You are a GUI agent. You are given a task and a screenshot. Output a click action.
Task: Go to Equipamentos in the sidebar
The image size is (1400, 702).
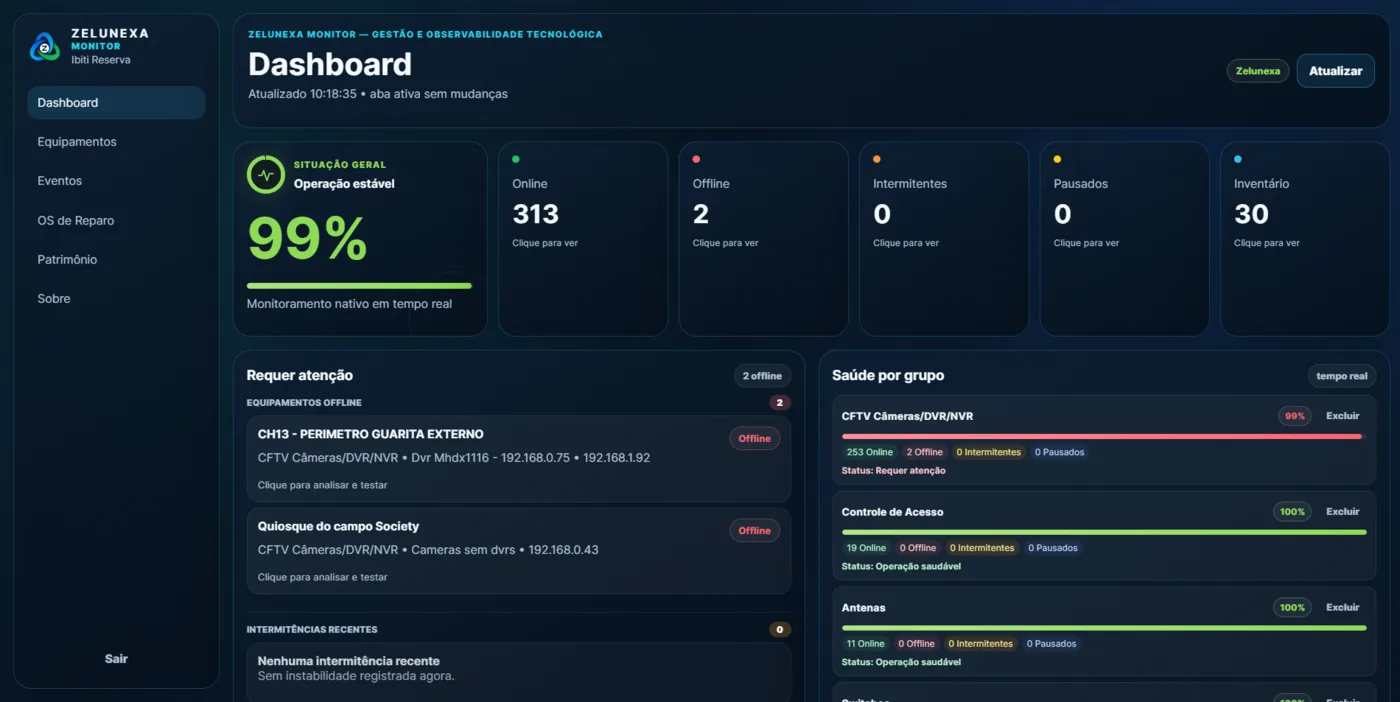point(116,142)
